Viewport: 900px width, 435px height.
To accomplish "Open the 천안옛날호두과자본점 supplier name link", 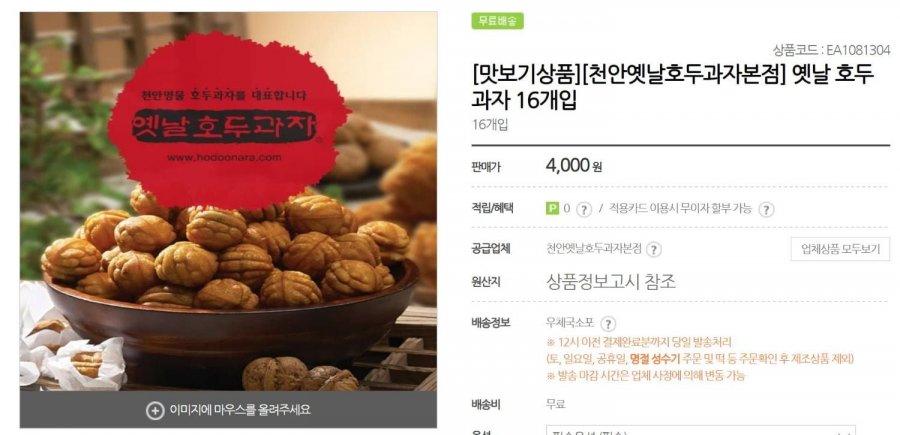I will click(593, 249).
